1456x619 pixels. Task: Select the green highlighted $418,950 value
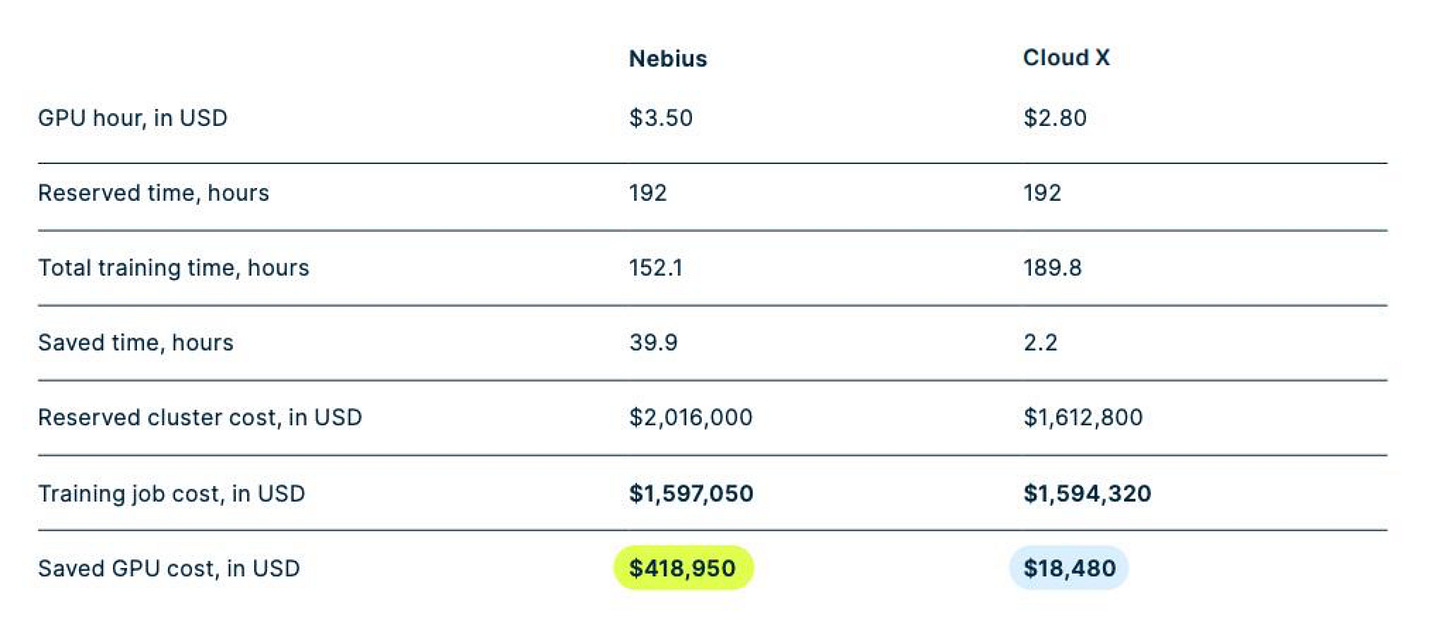click(x=683, y=569)
